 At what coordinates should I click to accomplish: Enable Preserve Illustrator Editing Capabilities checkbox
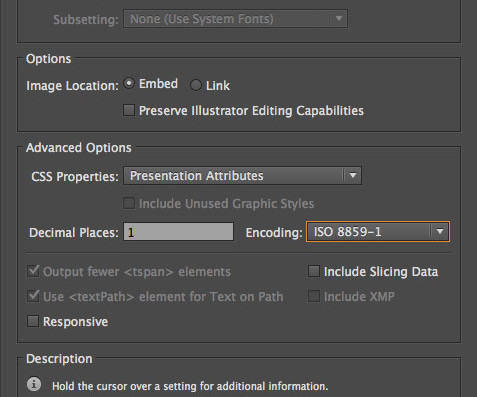coord(129,110)
